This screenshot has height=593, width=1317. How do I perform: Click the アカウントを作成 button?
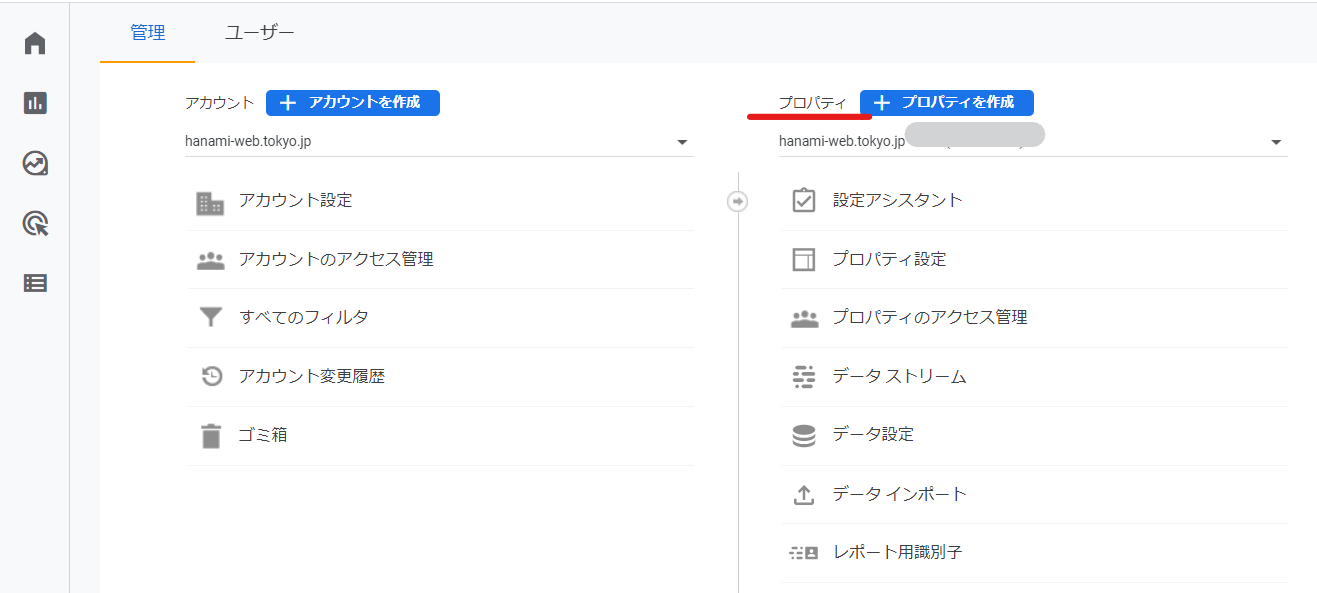coord(352,102)
